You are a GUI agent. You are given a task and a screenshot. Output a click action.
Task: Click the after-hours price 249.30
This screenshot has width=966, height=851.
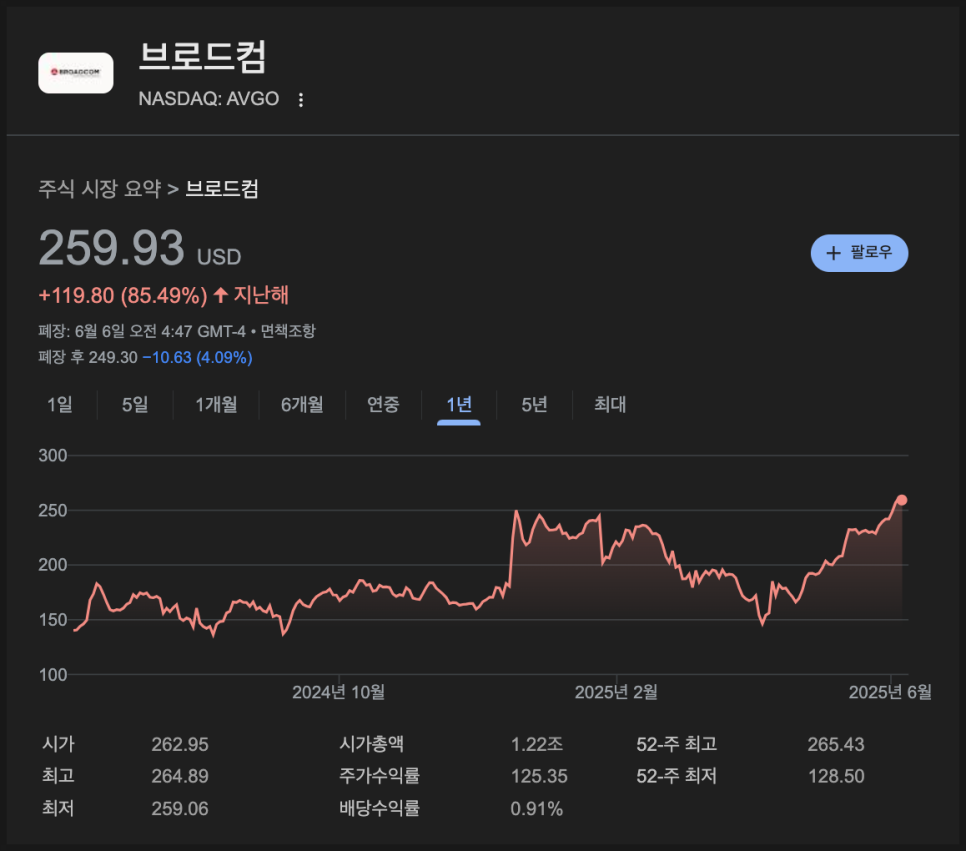click(x=113, y=357)
